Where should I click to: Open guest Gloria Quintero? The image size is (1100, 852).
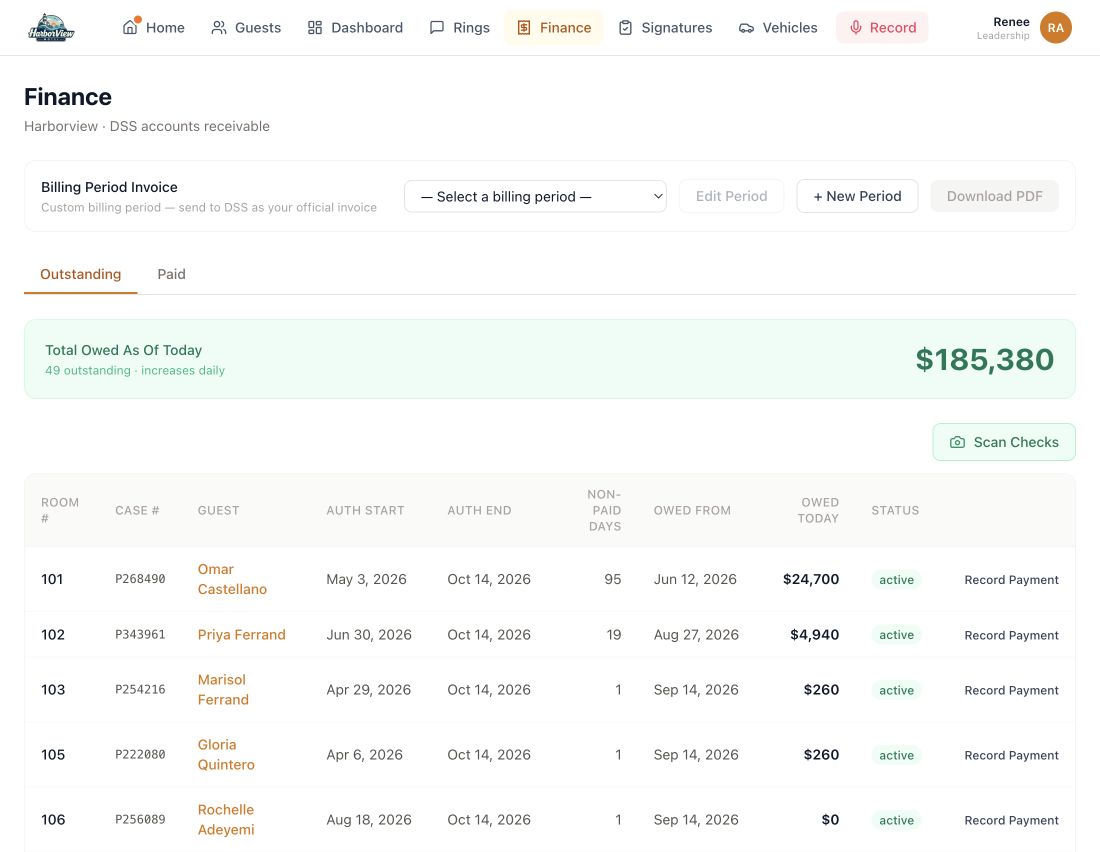(x=226, y=754)
